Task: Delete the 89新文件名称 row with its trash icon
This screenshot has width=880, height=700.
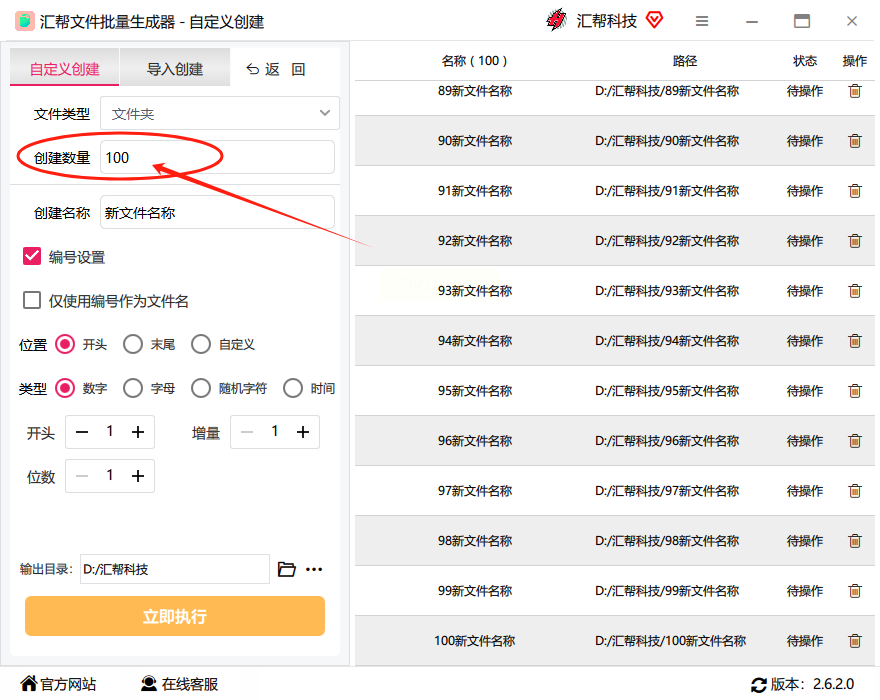Action: [x=855, y=91]
